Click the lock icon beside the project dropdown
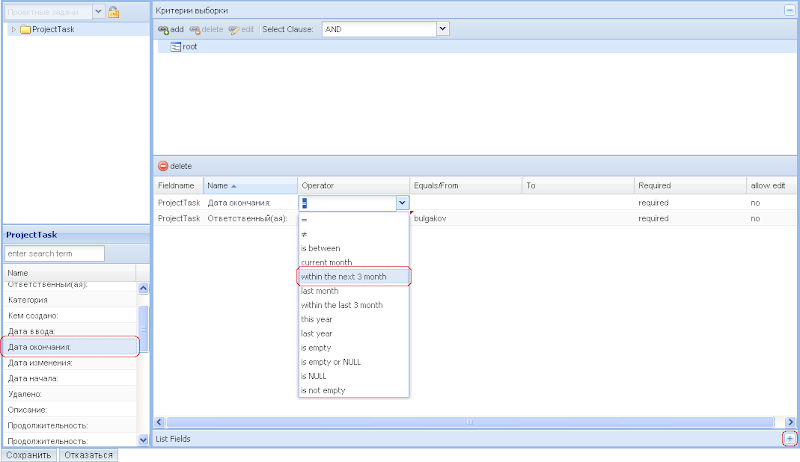The height and width of the screenshot is (462, 800). coord(114,12)
